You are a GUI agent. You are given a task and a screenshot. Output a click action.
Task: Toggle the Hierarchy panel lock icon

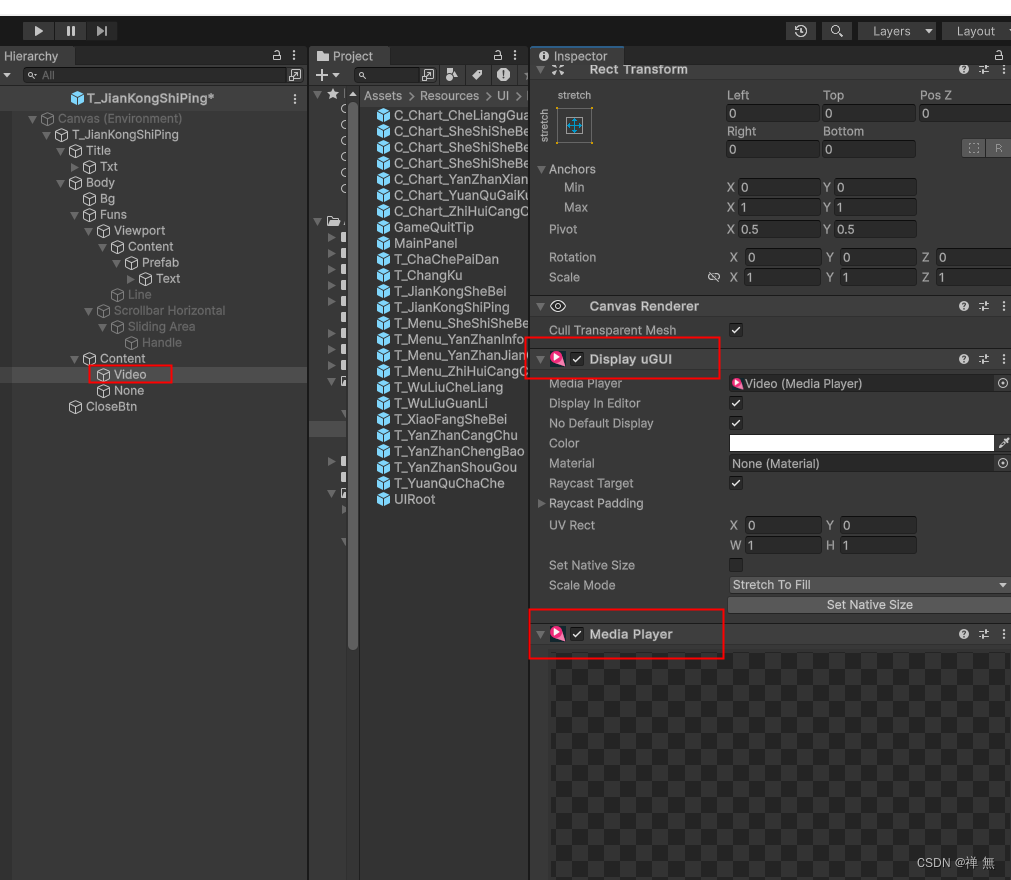[x=277, y=55]
